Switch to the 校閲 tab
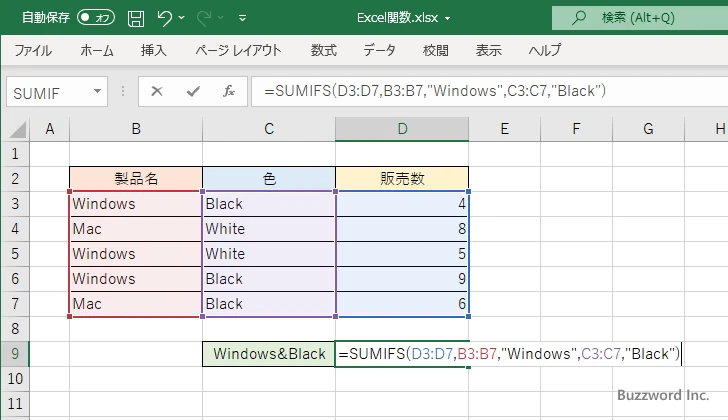Screen dimensions: 728x420 tap(436, 50)
